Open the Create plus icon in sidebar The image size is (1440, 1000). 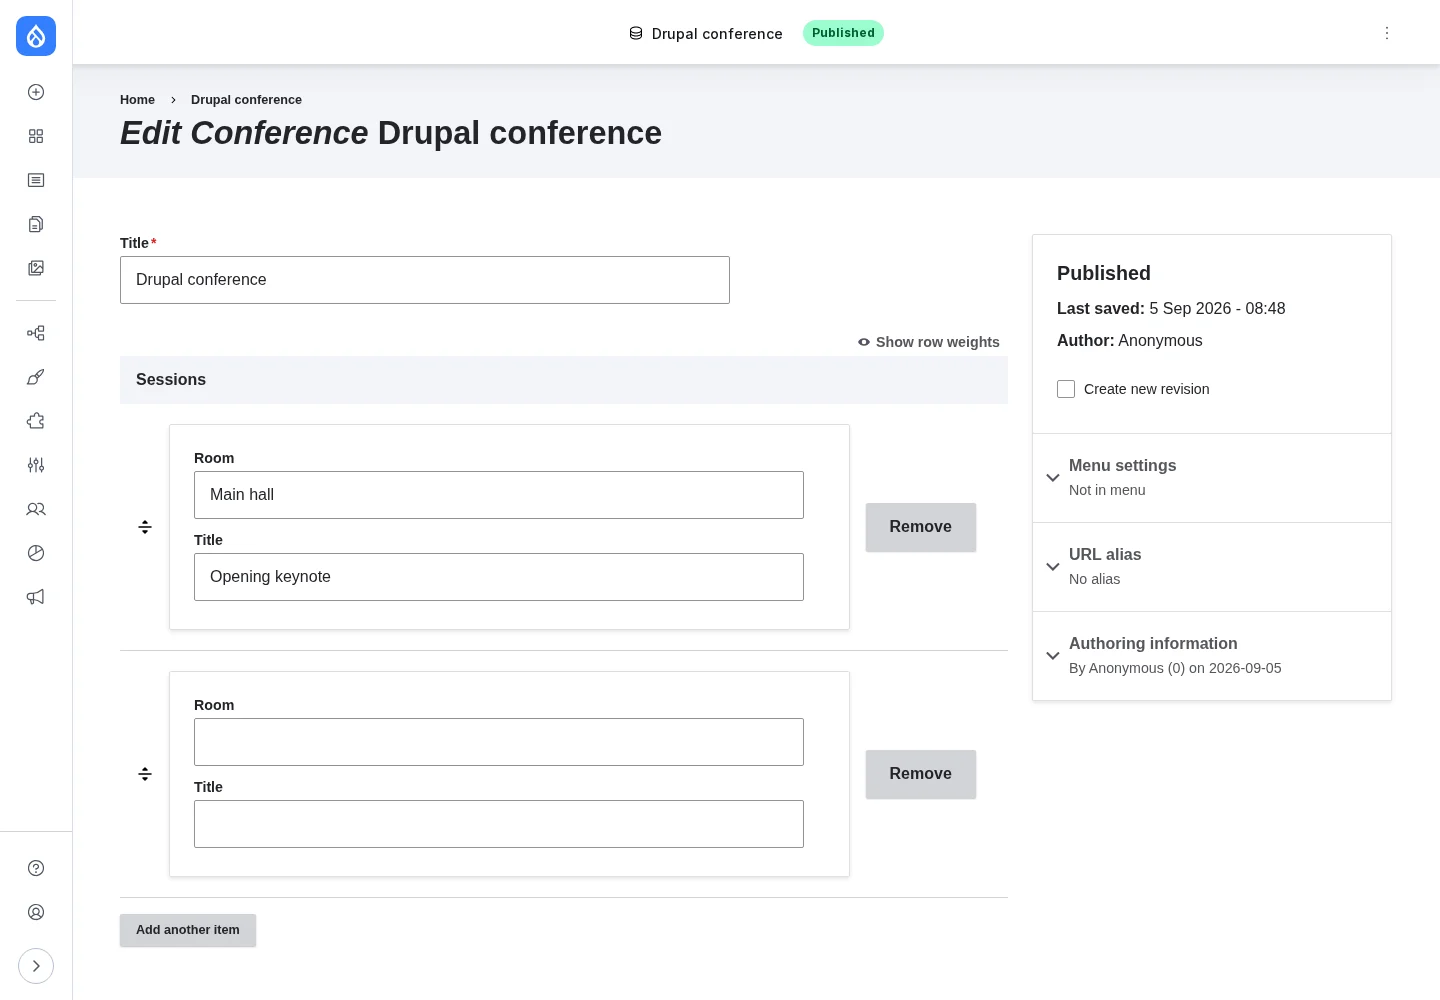[36, 92]
